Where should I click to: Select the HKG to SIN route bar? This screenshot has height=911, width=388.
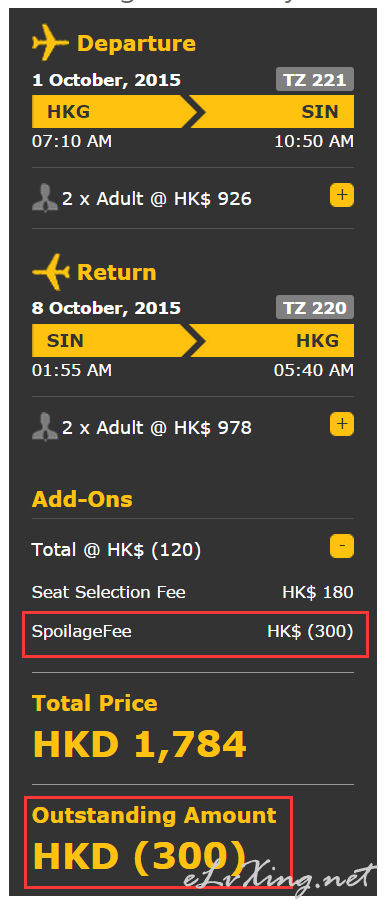pos(193,112)
